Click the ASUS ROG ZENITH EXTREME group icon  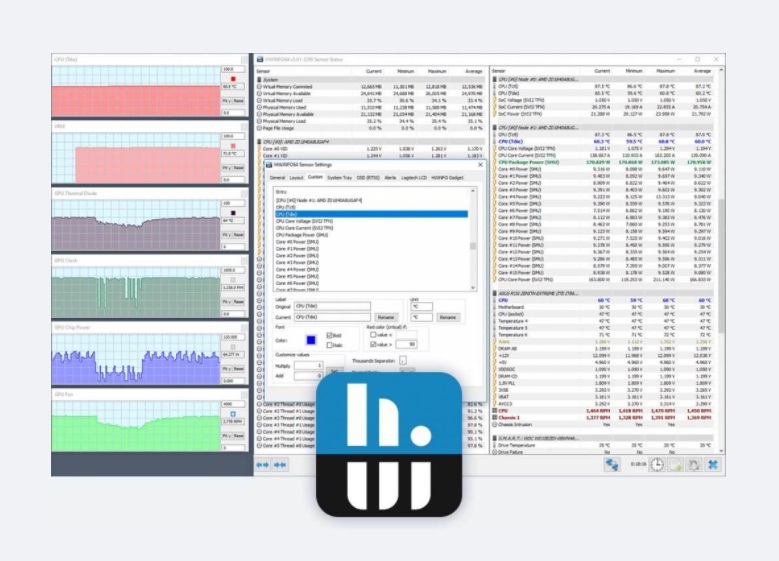tap(495, 294)
